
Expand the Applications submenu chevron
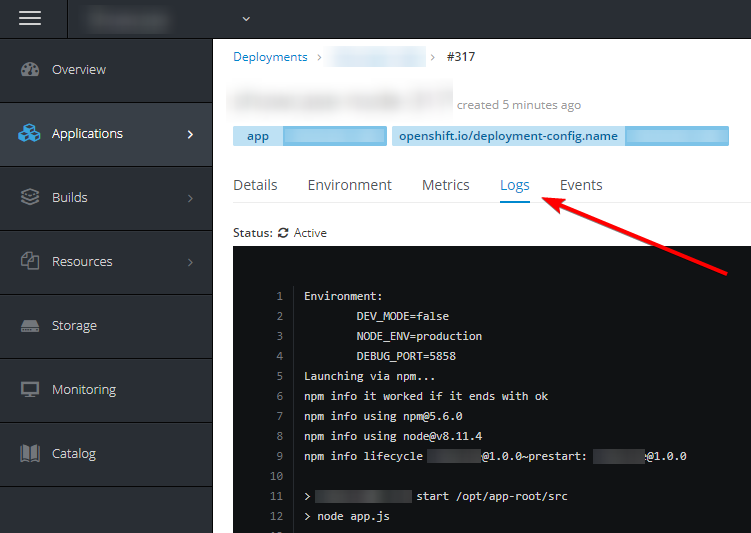tap(191, 135)
